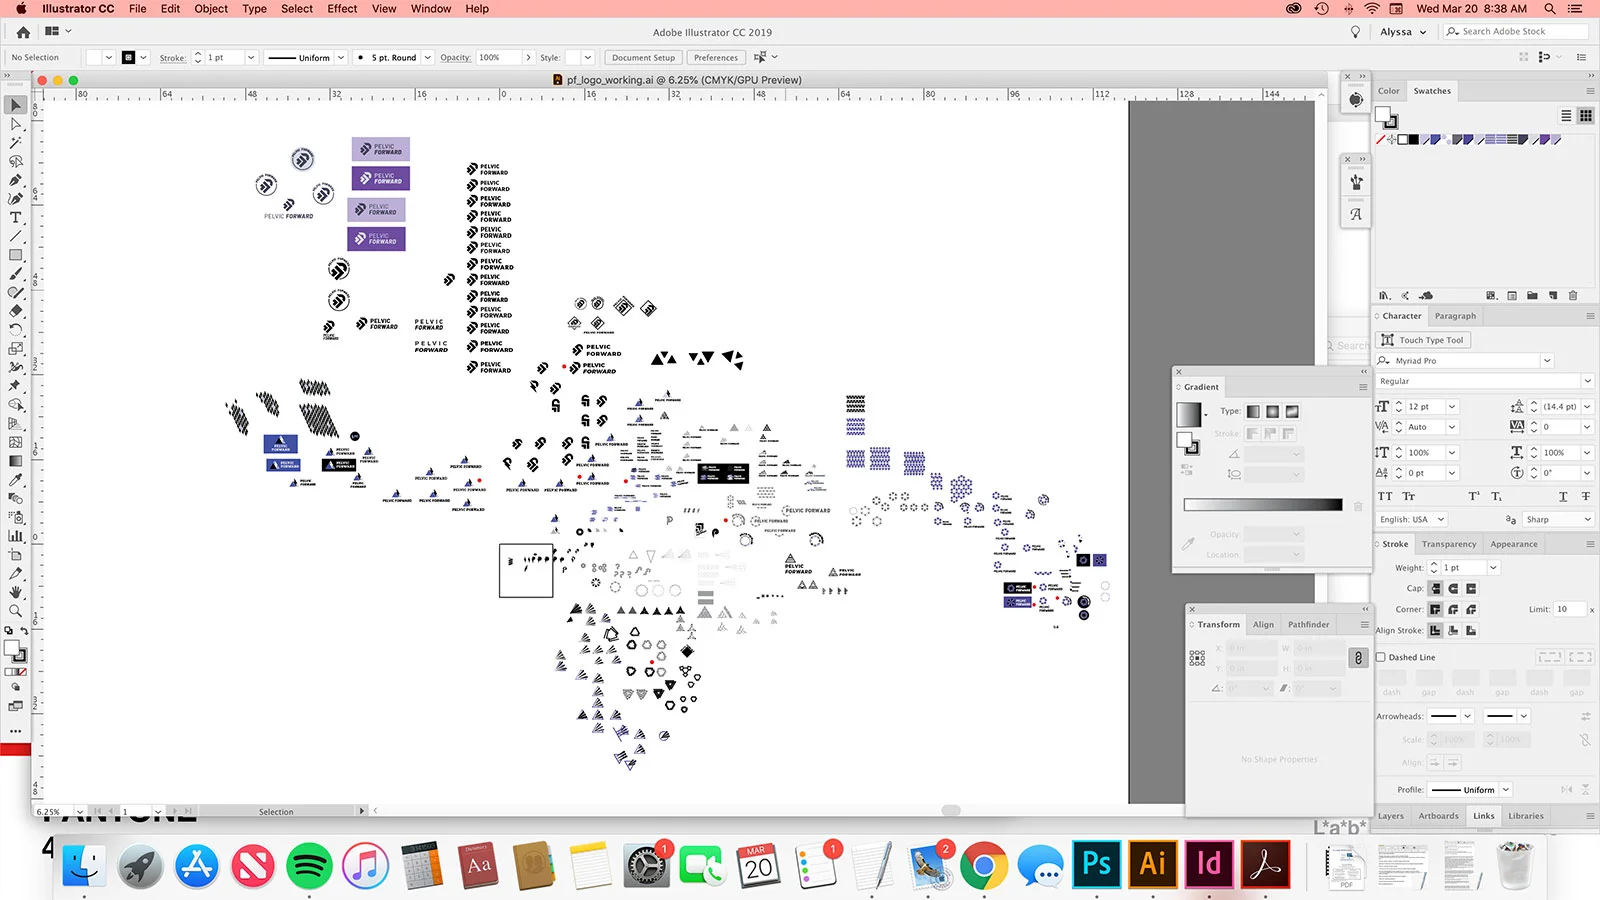1600x900 pixels.
Task: Switch to the Paragraph tab
Action: click(1455, 316)
